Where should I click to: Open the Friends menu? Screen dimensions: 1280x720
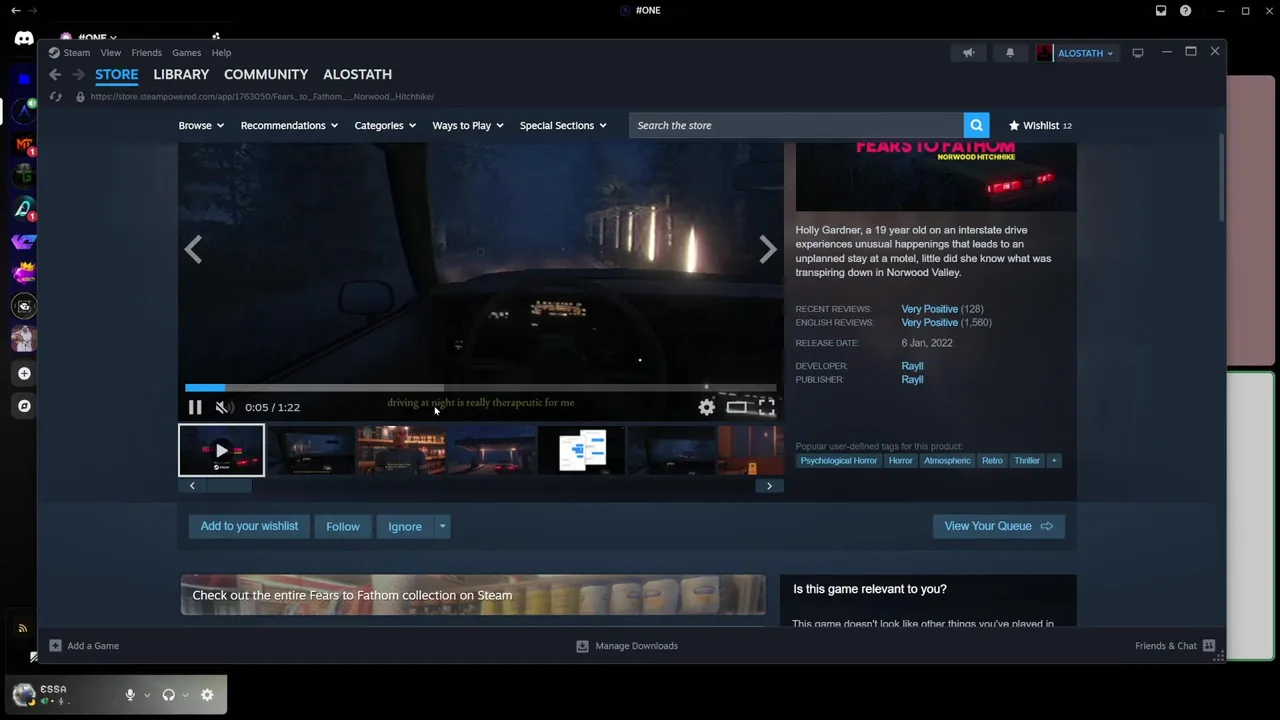click(x=146, y=53)
